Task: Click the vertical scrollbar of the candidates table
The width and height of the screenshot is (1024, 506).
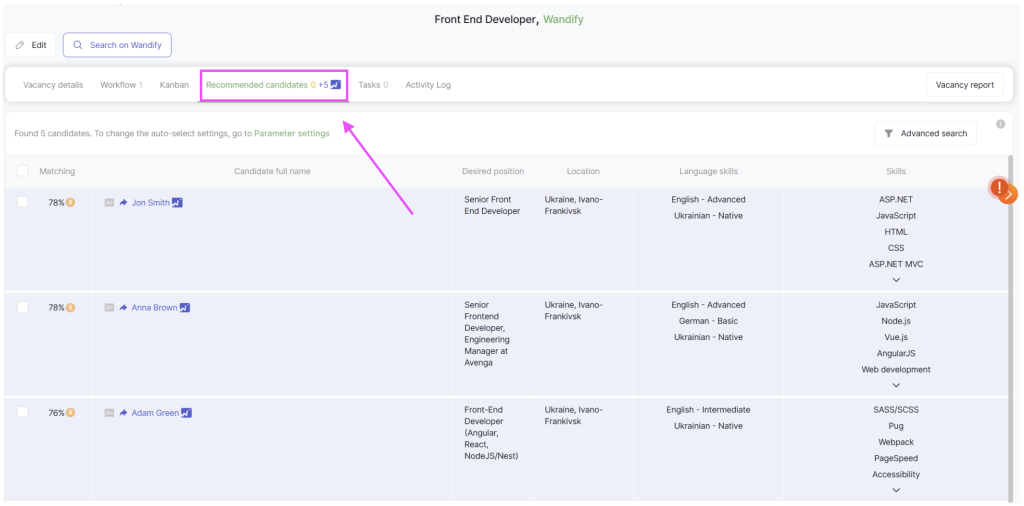Action: (1012, 326)
